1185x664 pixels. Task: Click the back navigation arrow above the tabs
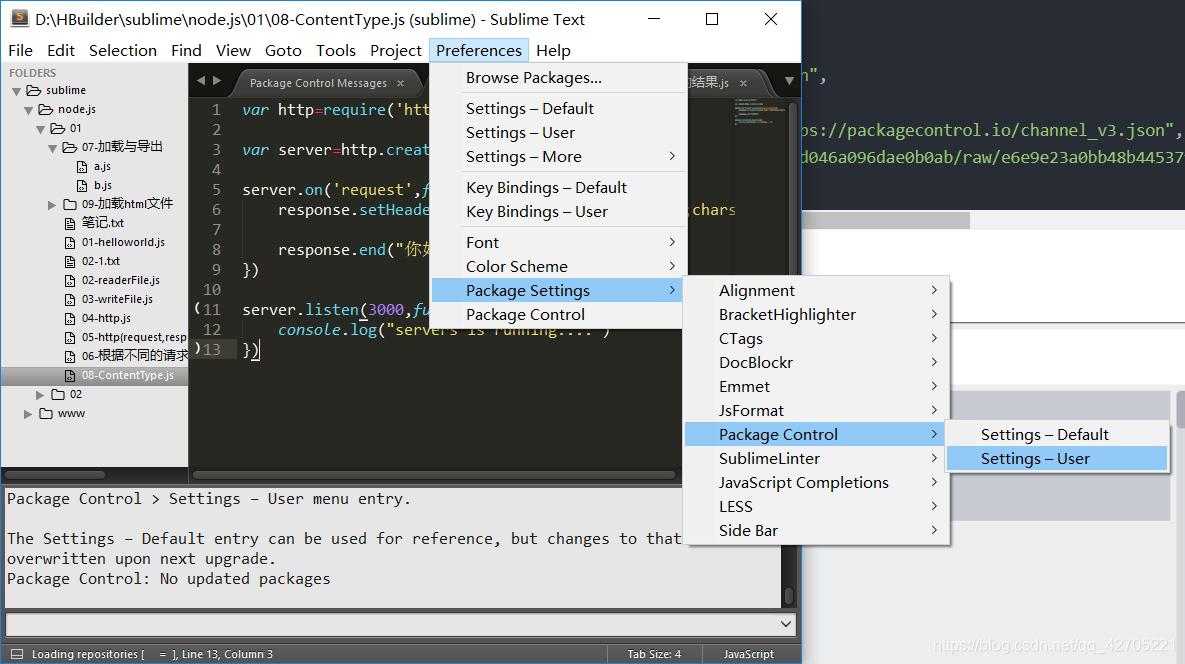point(200,83)
